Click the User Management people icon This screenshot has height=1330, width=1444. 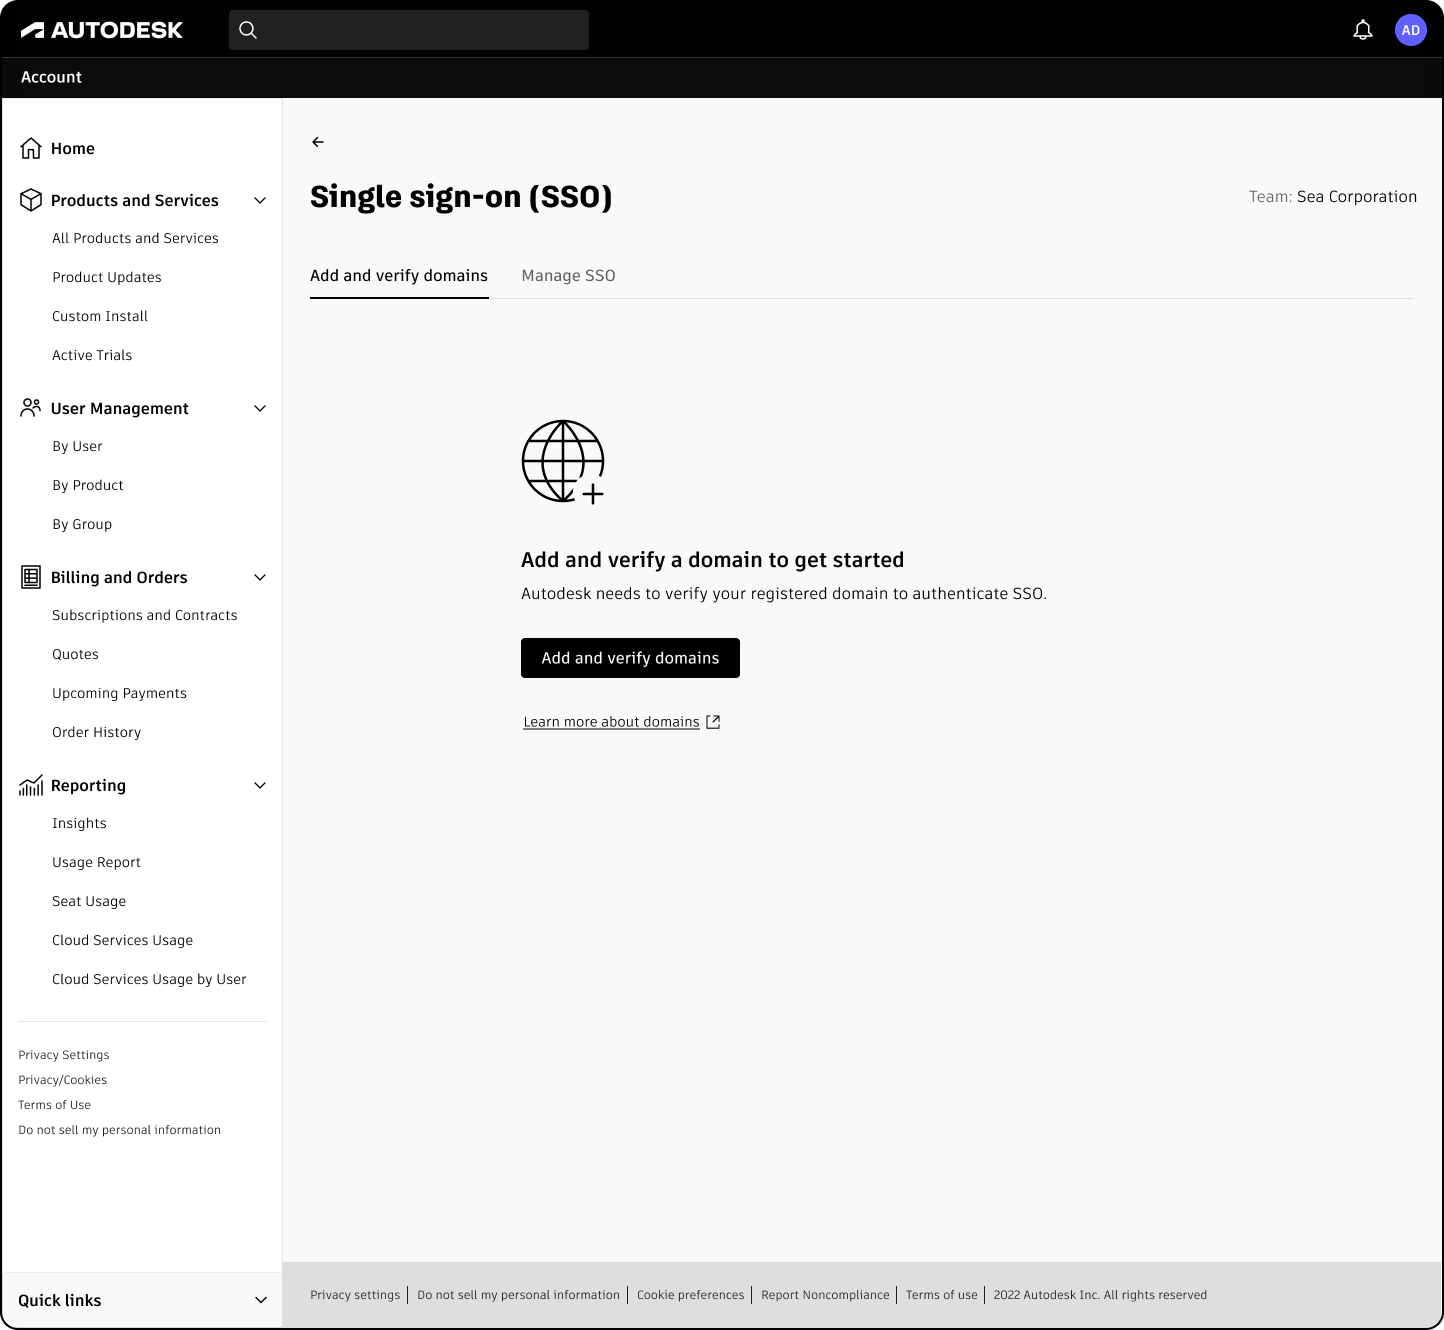click(x=31, y=408)
